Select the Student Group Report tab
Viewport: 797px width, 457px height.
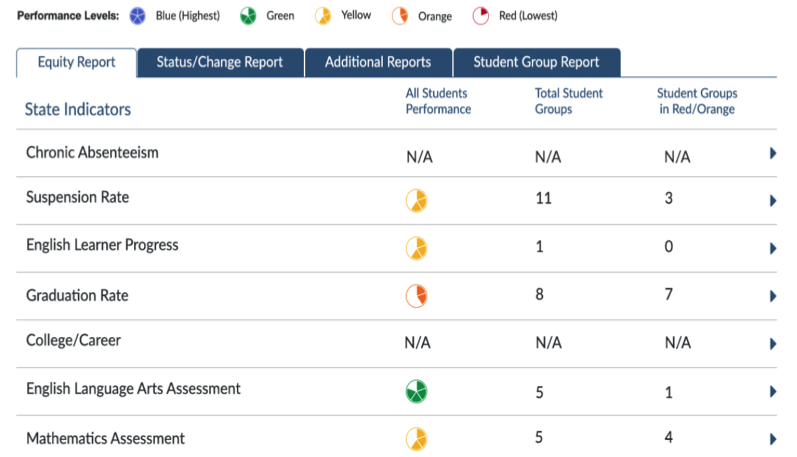(x=536, y=62)
